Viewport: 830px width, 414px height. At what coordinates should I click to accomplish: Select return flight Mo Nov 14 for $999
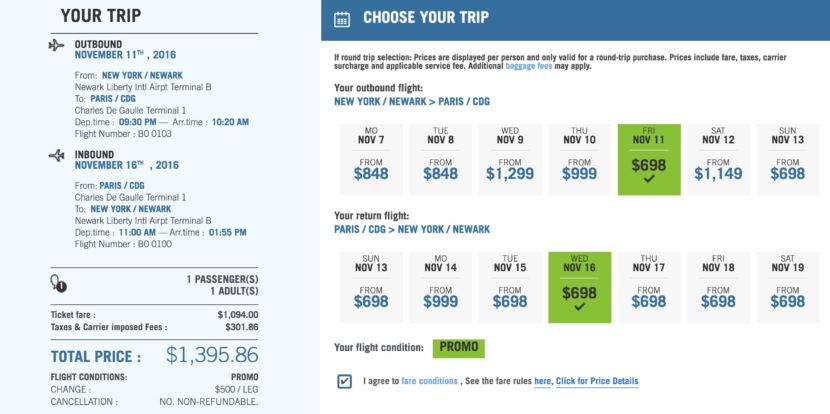(441, 285)
